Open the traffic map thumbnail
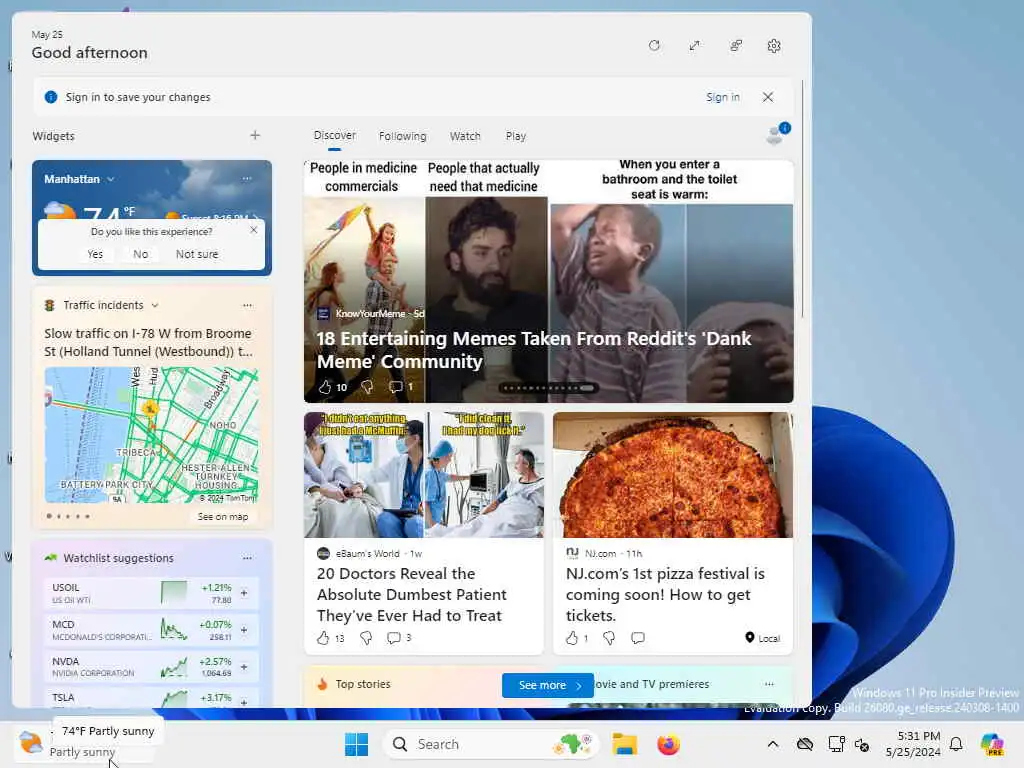Screen dimensions: 1024x768 point(152,435)
